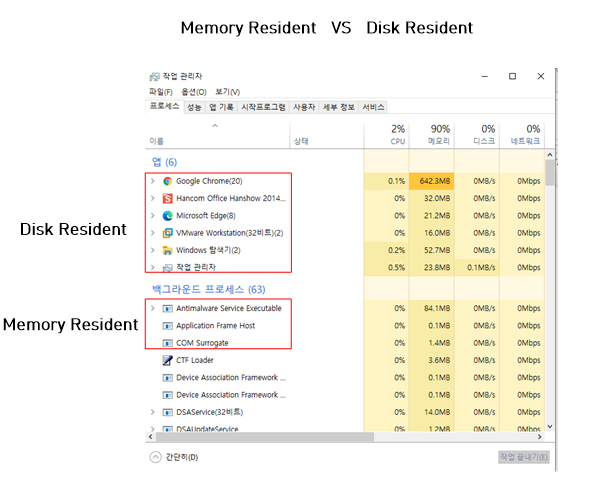Click the 32.0MB Hancom Office memory value

437,198
